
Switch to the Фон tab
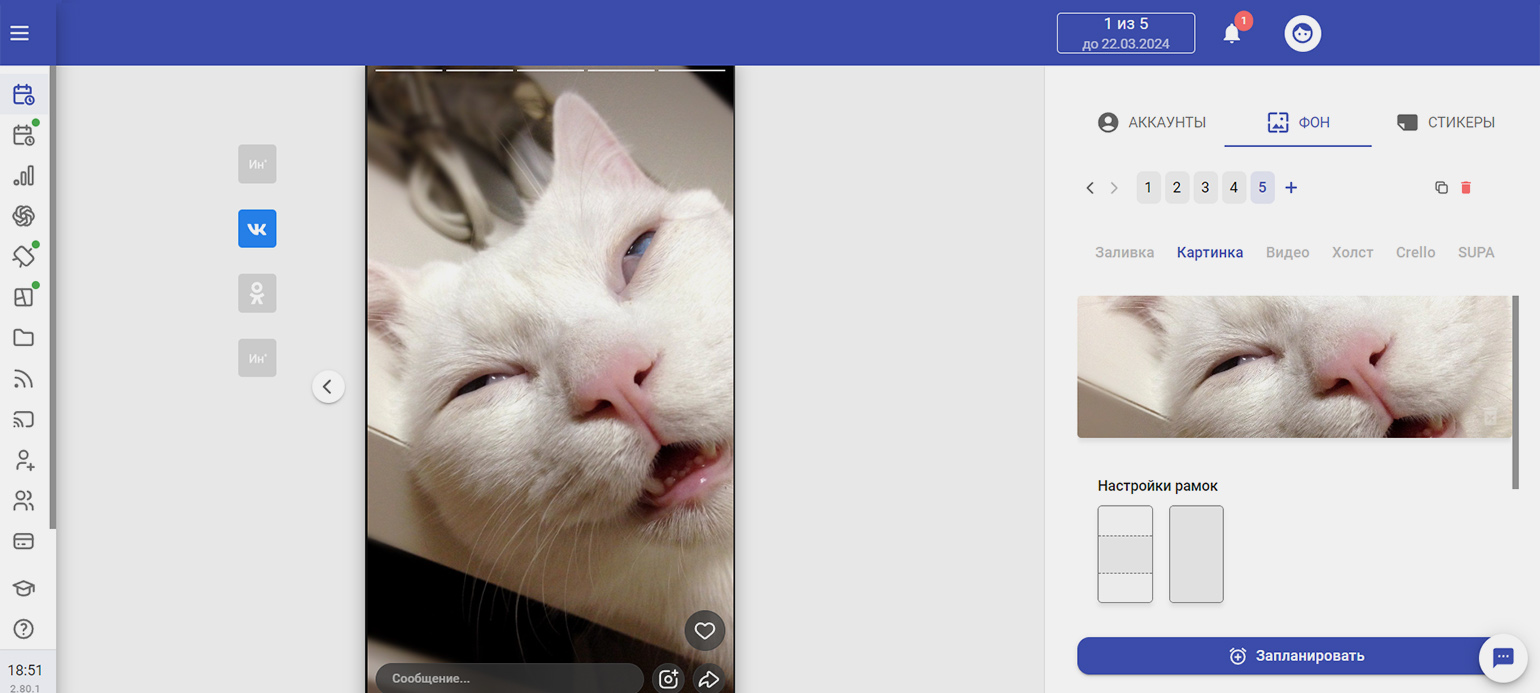coord(1298,123)
